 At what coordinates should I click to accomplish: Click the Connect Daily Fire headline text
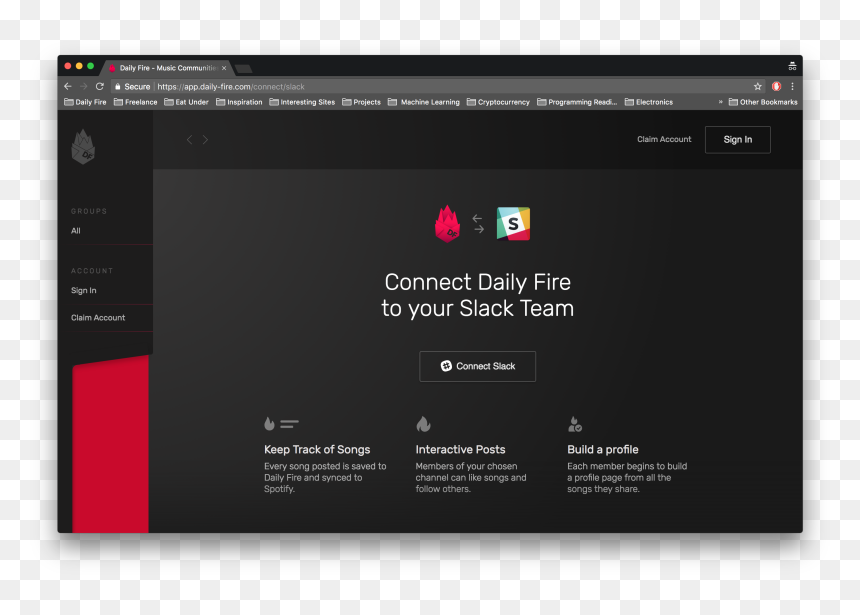pos(478,295)
